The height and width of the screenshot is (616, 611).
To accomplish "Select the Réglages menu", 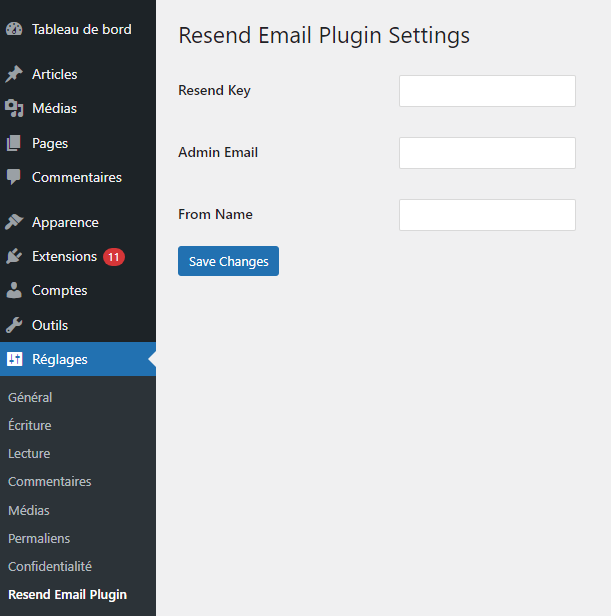I will [x=78, y=359].
